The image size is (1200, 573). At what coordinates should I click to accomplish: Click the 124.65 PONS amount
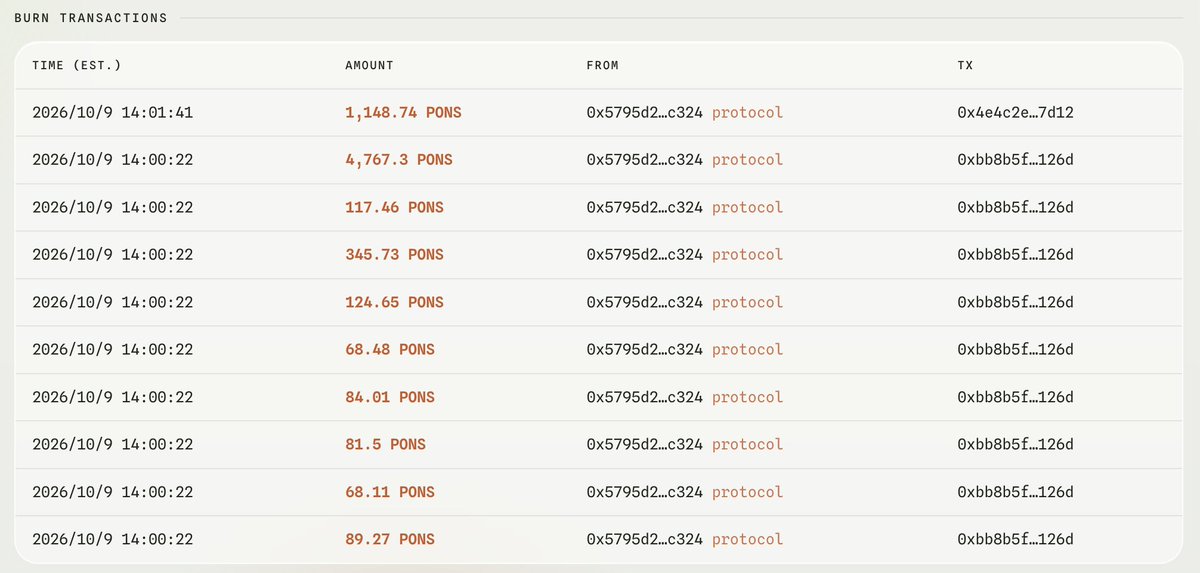394,302
